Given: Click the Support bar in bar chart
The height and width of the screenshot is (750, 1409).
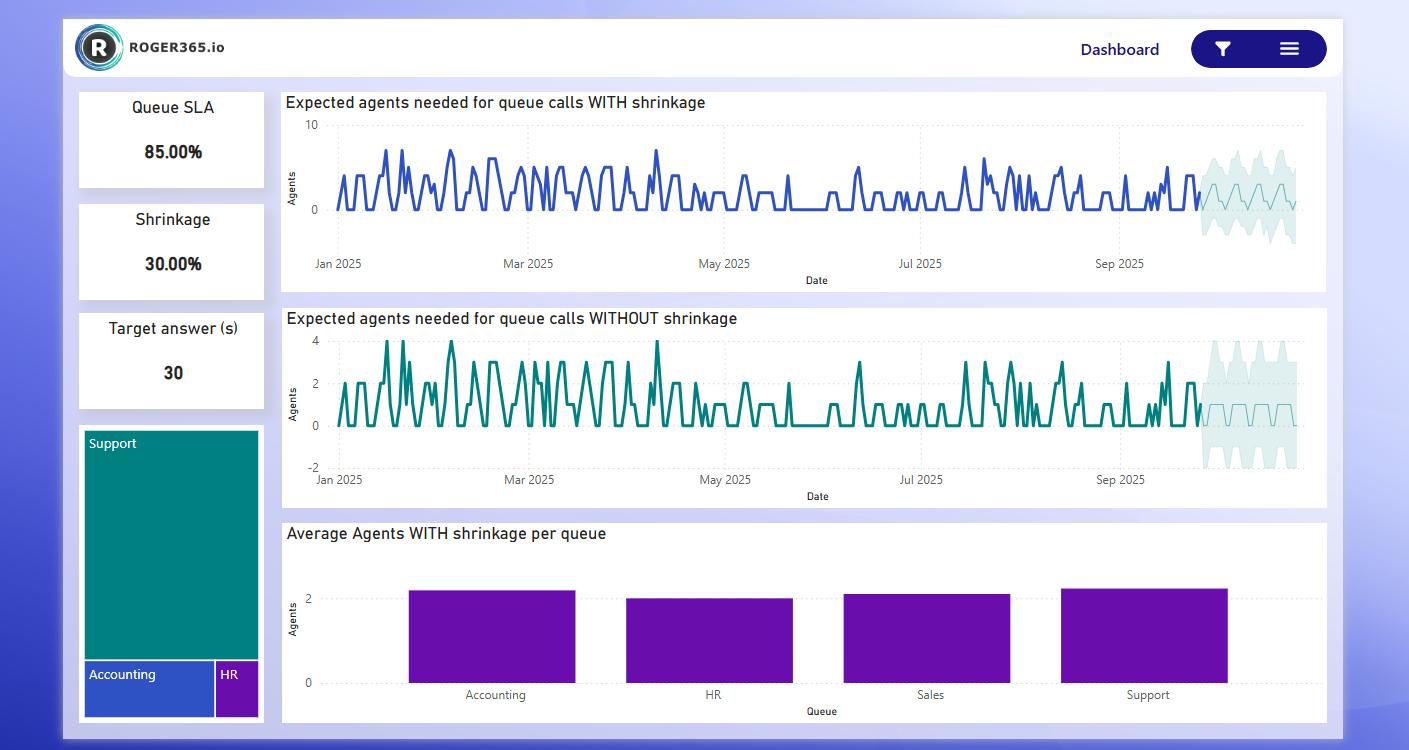Looking at the screenshot, I should click(x=1143, y=636).
